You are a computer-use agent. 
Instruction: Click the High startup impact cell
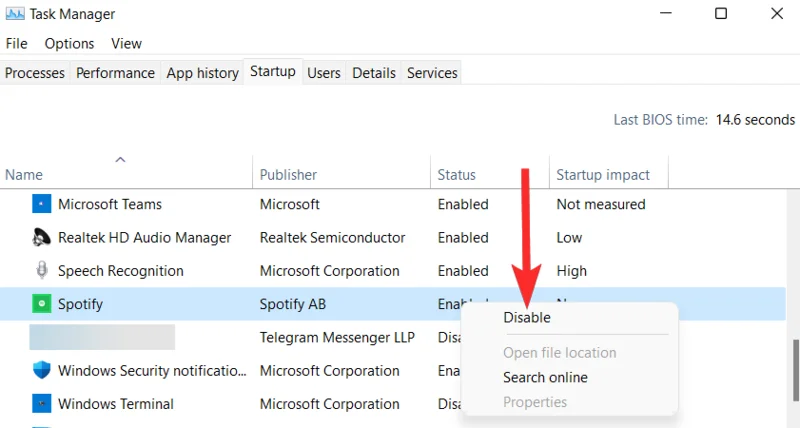(x=571, y=271)
